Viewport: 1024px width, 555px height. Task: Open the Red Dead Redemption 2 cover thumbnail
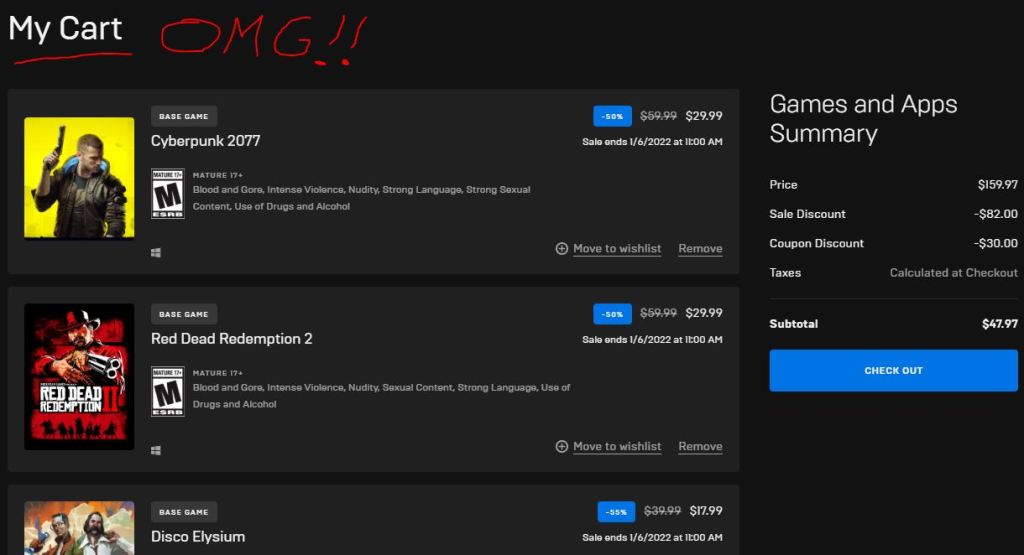click(79, 376)
